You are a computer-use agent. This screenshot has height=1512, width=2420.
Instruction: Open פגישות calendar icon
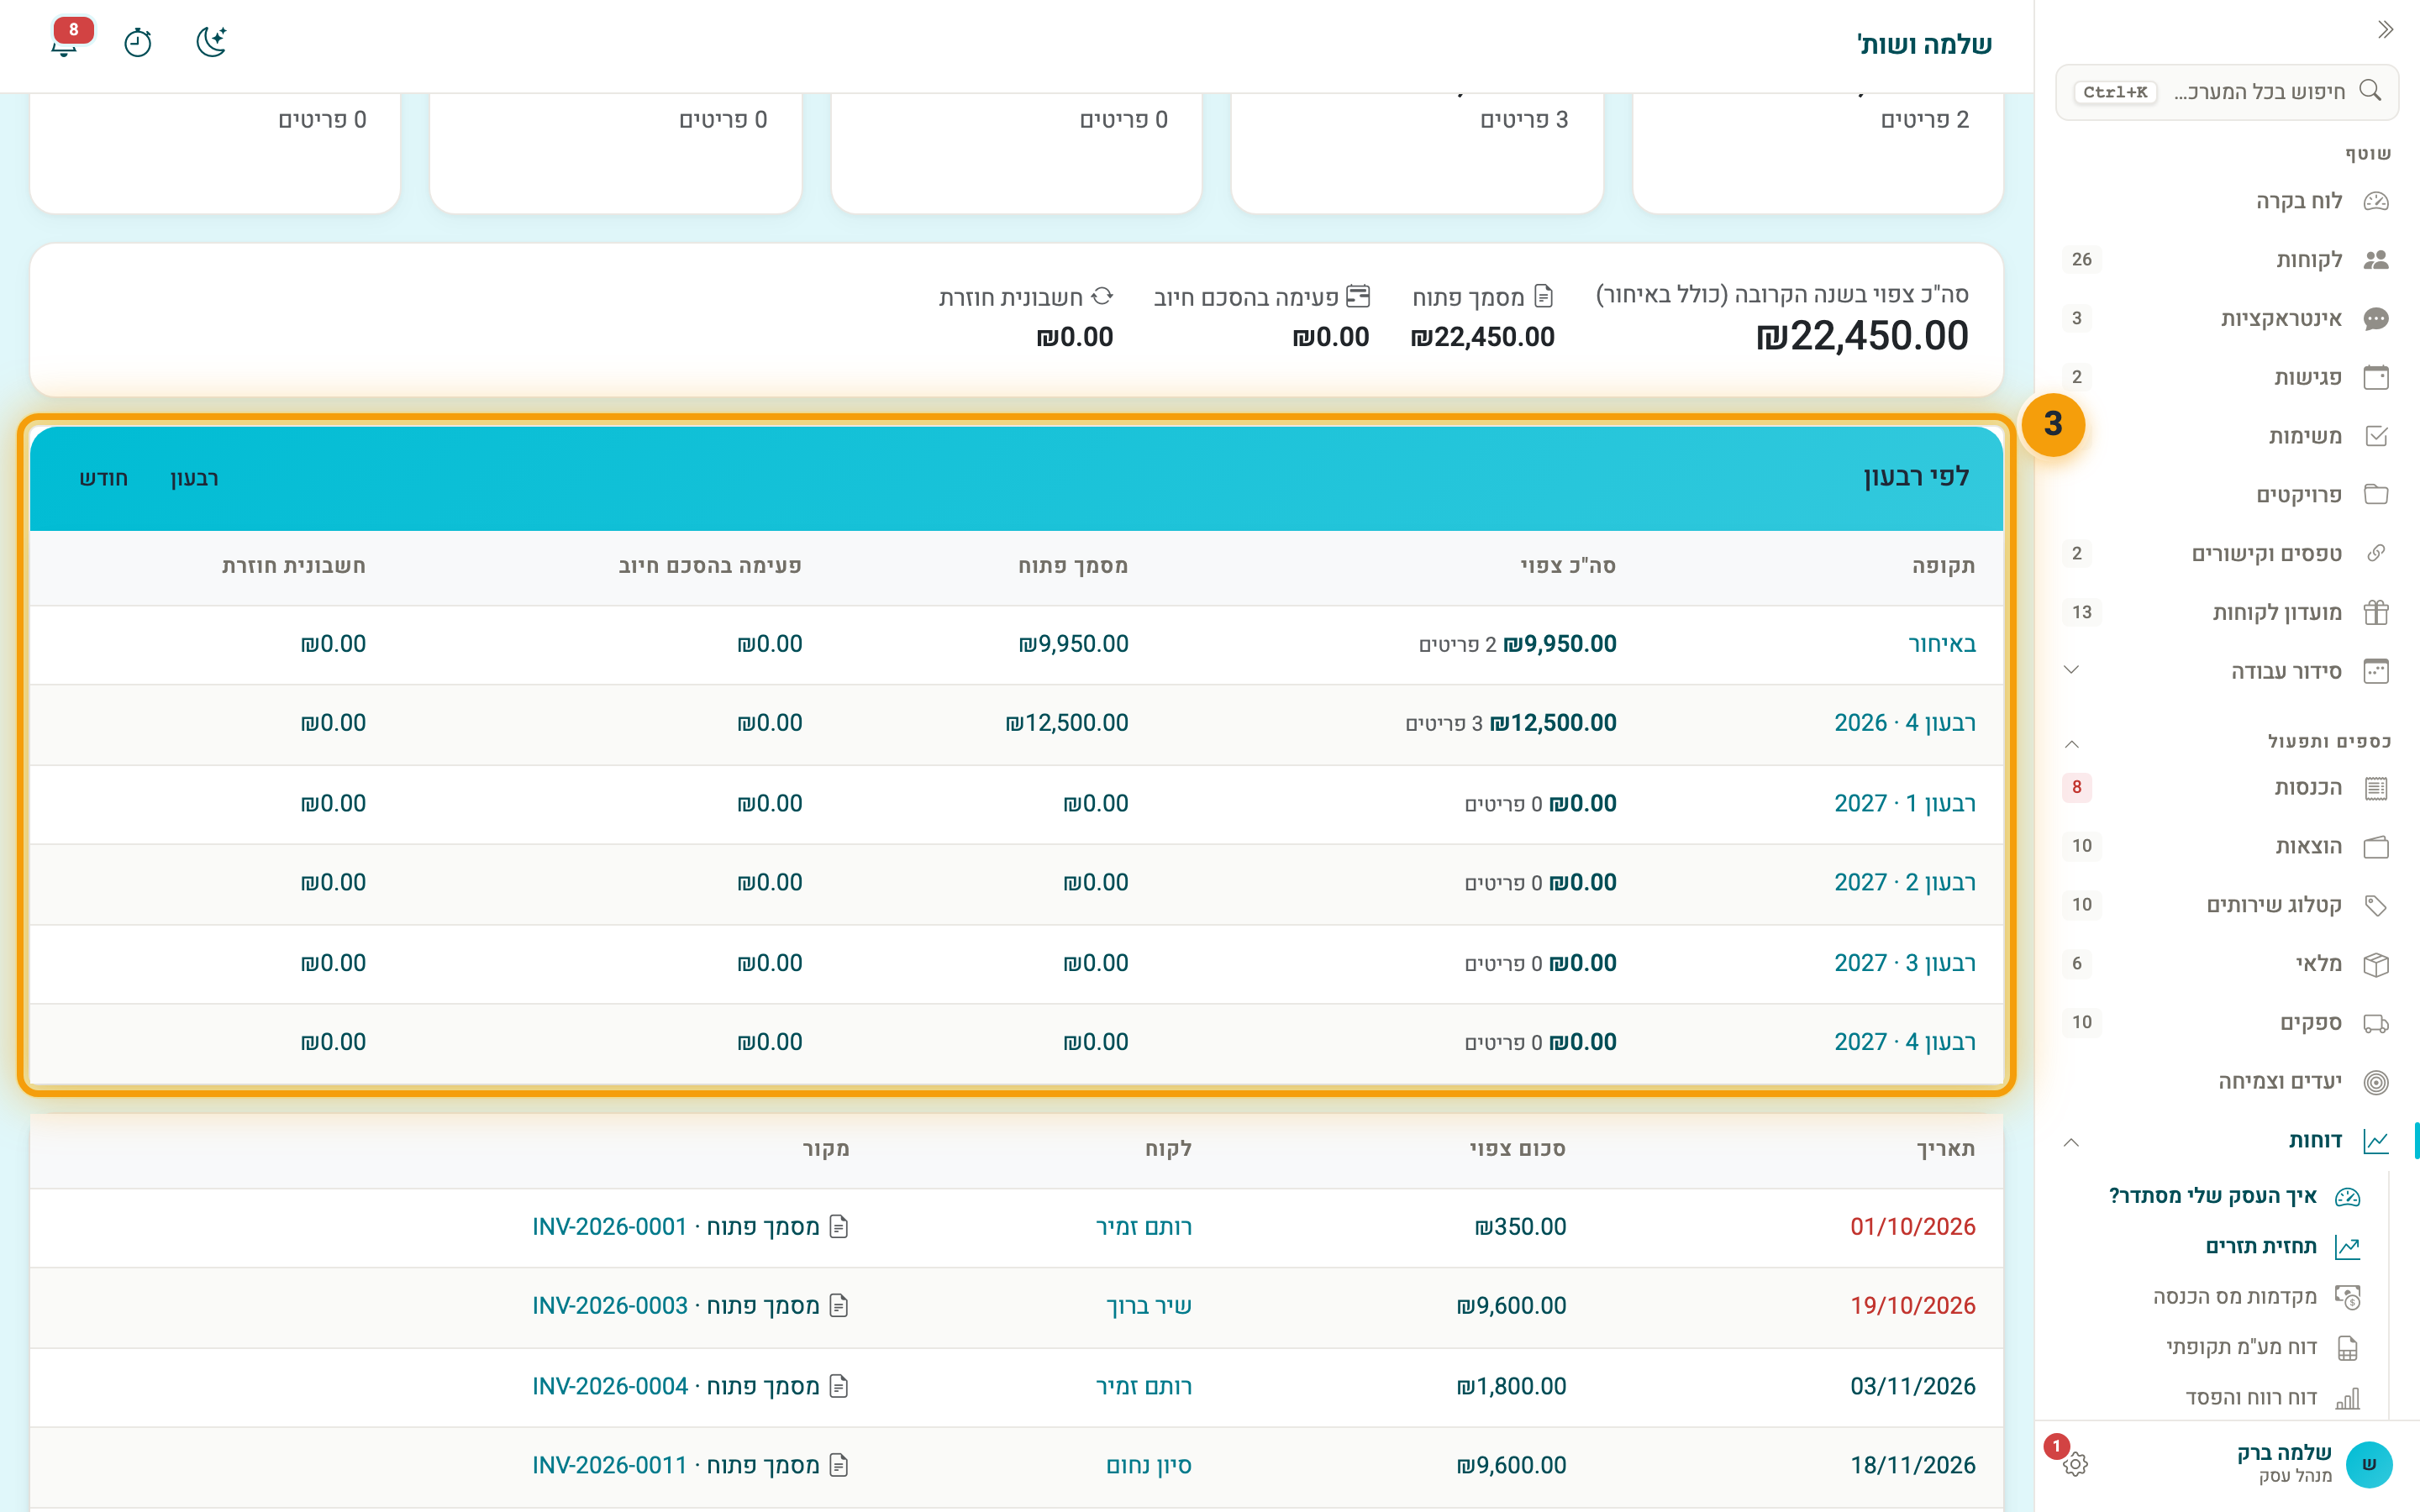pos(2376,377)
